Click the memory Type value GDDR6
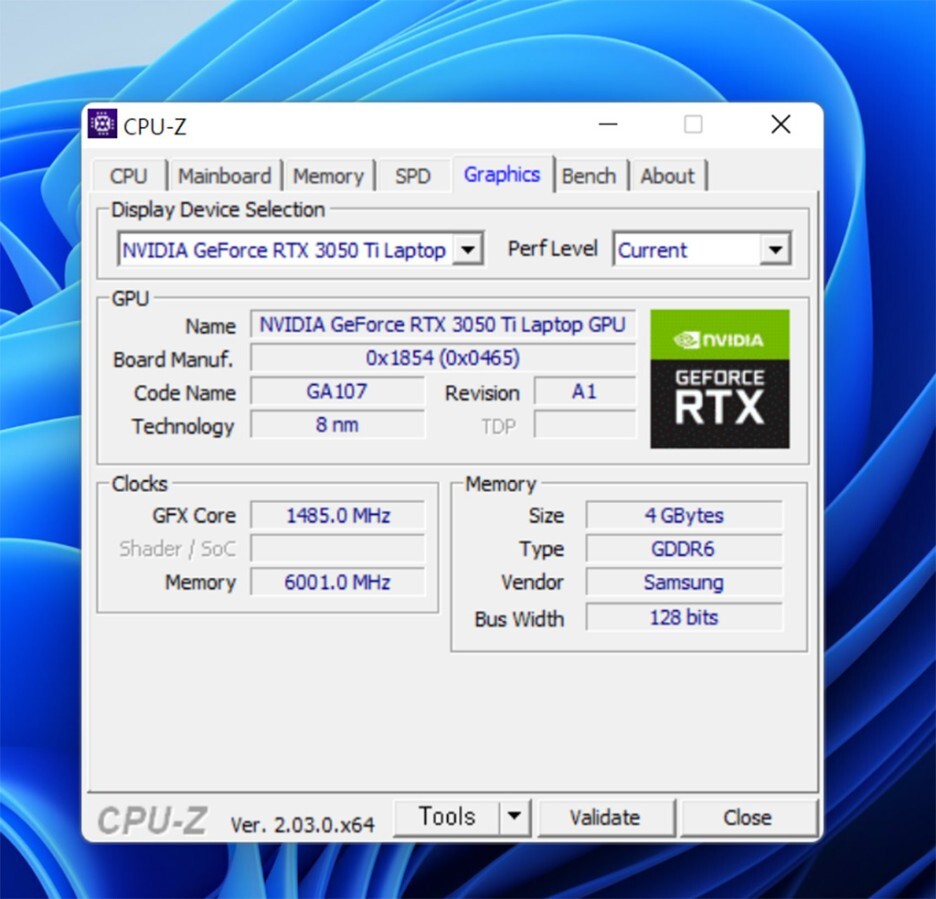Image resolution: width=936 pixels, height=899 pixels. [684, 549]
